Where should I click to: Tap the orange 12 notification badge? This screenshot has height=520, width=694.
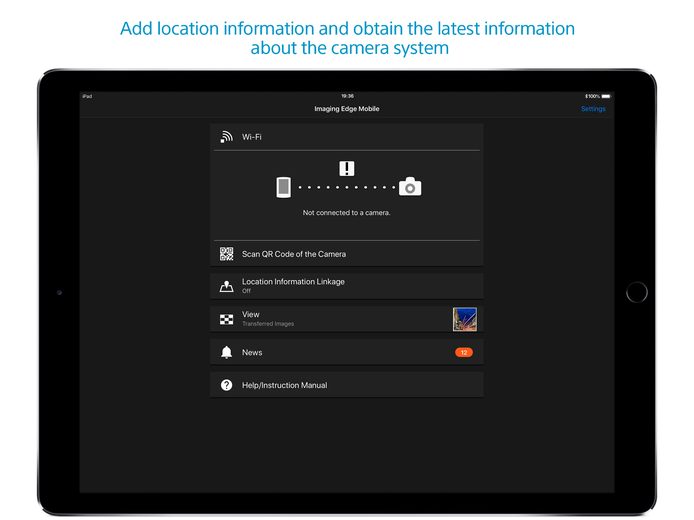[464, 352]
